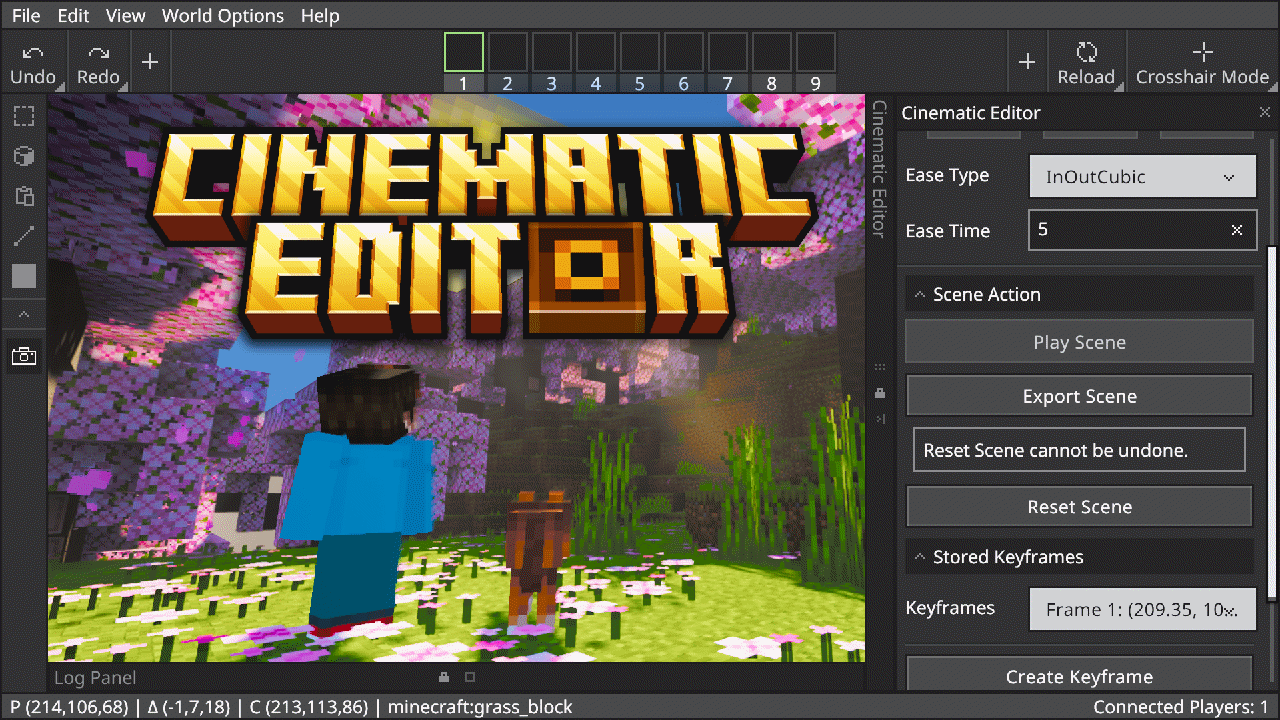This screenshot has width=1280, height=720.
Task: Open the camera Cinematic Editor tool
Action: (x=23, y=356)
